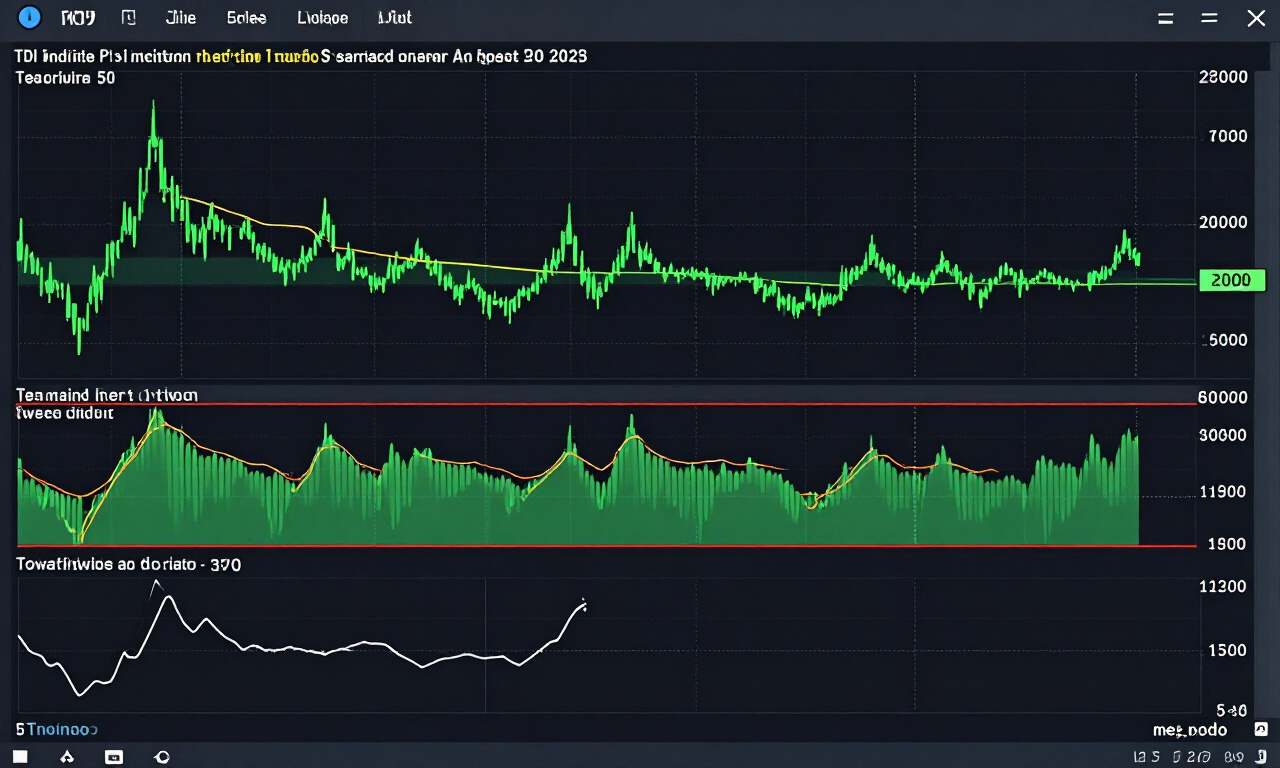This screenshot has width=1280, height=768.
Task: Click the white square icon above bottom-right tray
Action: pyautogui.click(x=1262, y=729)
